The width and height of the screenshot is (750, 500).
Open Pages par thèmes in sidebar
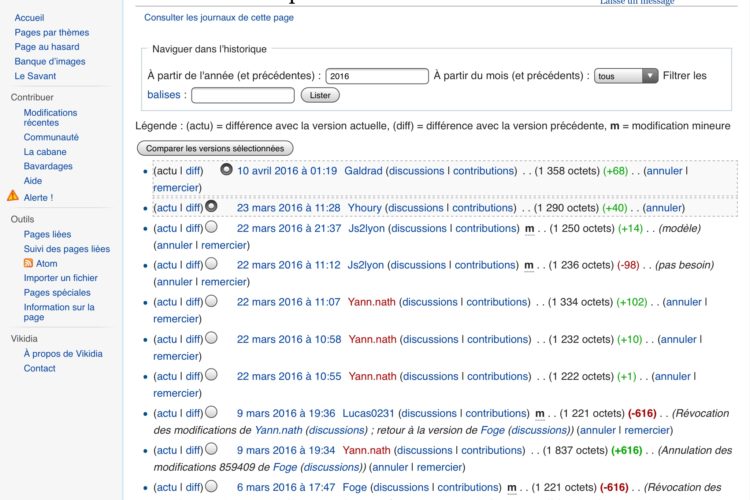(52, 33)
